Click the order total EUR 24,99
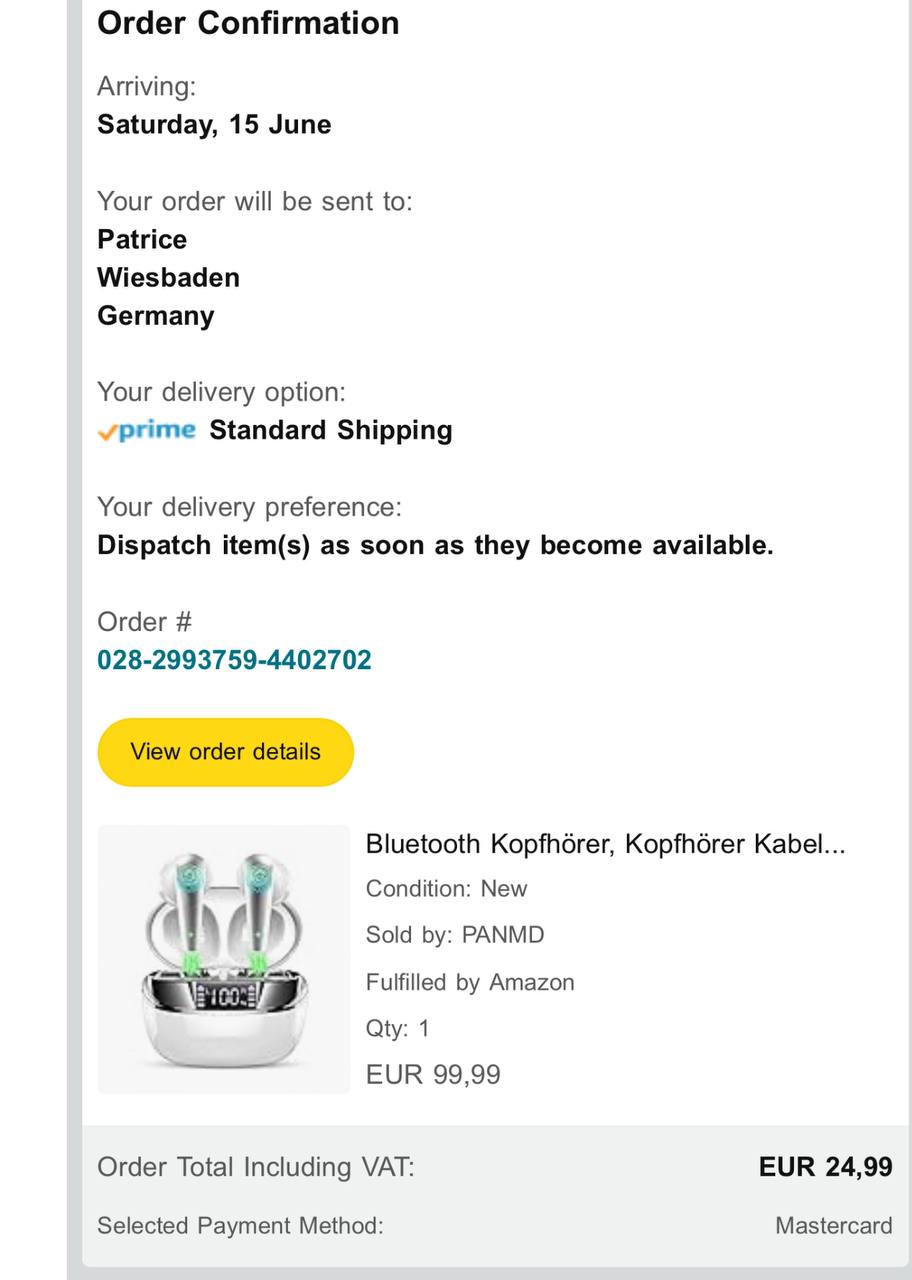The height and width of the screenshot is (1280, 912). pos(825,1167)
